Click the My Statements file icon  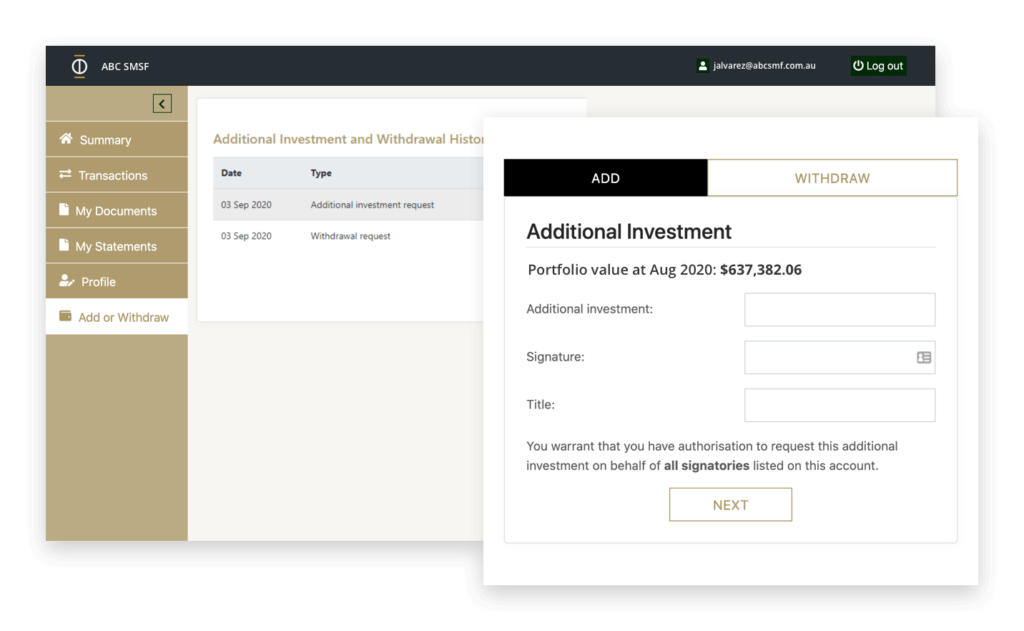(63, 245)
